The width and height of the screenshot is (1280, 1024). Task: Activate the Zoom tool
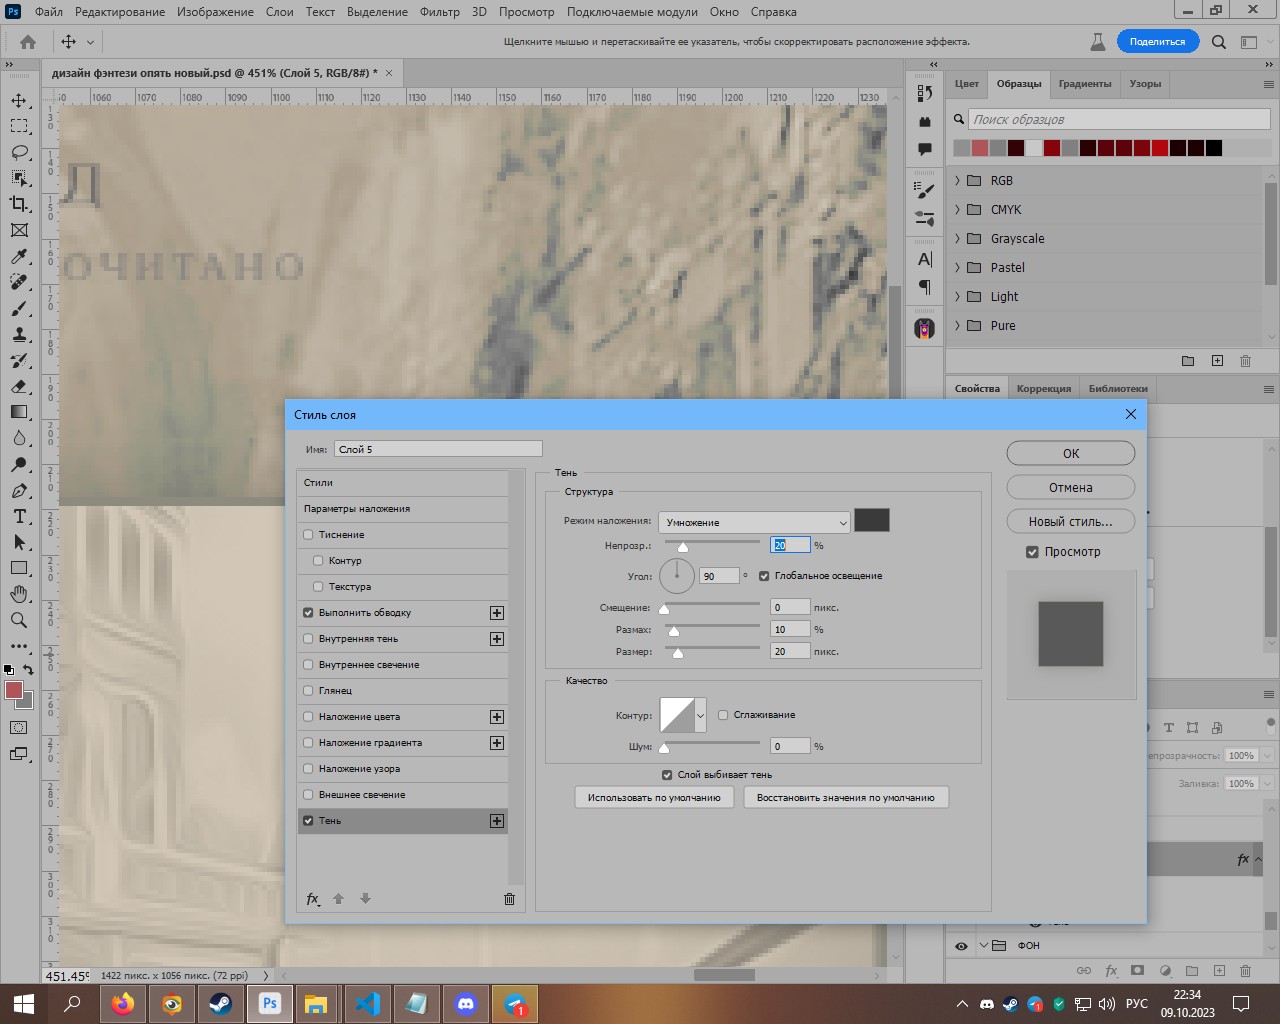[x=19, y=620]
